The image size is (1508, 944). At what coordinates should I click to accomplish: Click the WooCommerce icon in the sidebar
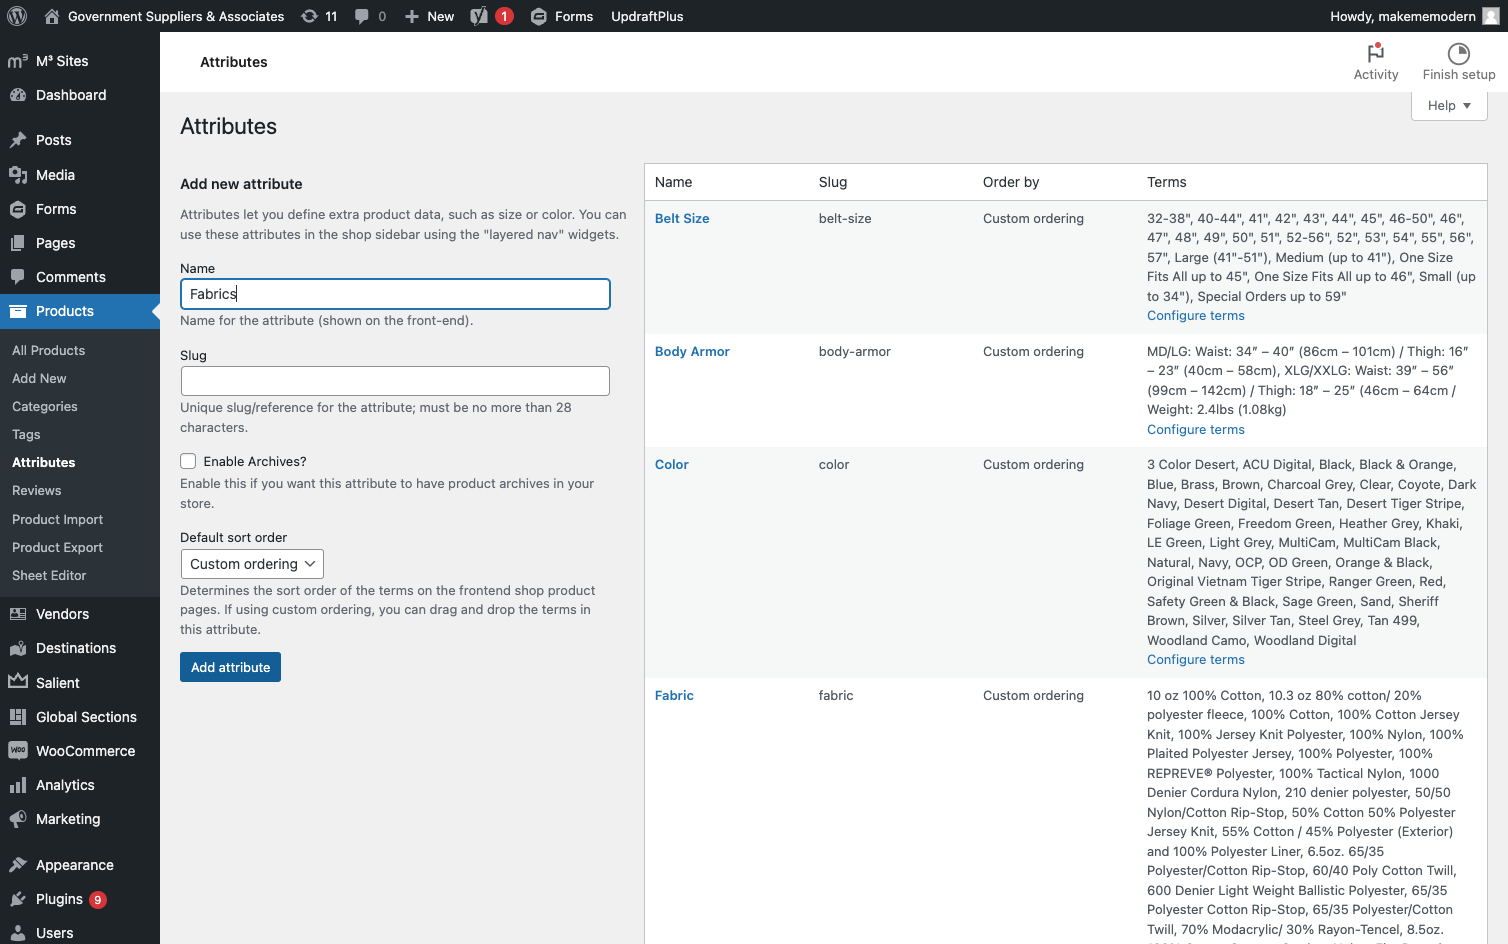[x=18, y=751]
